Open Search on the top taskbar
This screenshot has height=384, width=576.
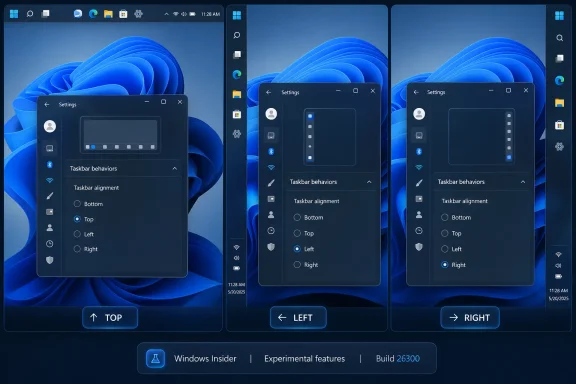[x=30, y=14]
